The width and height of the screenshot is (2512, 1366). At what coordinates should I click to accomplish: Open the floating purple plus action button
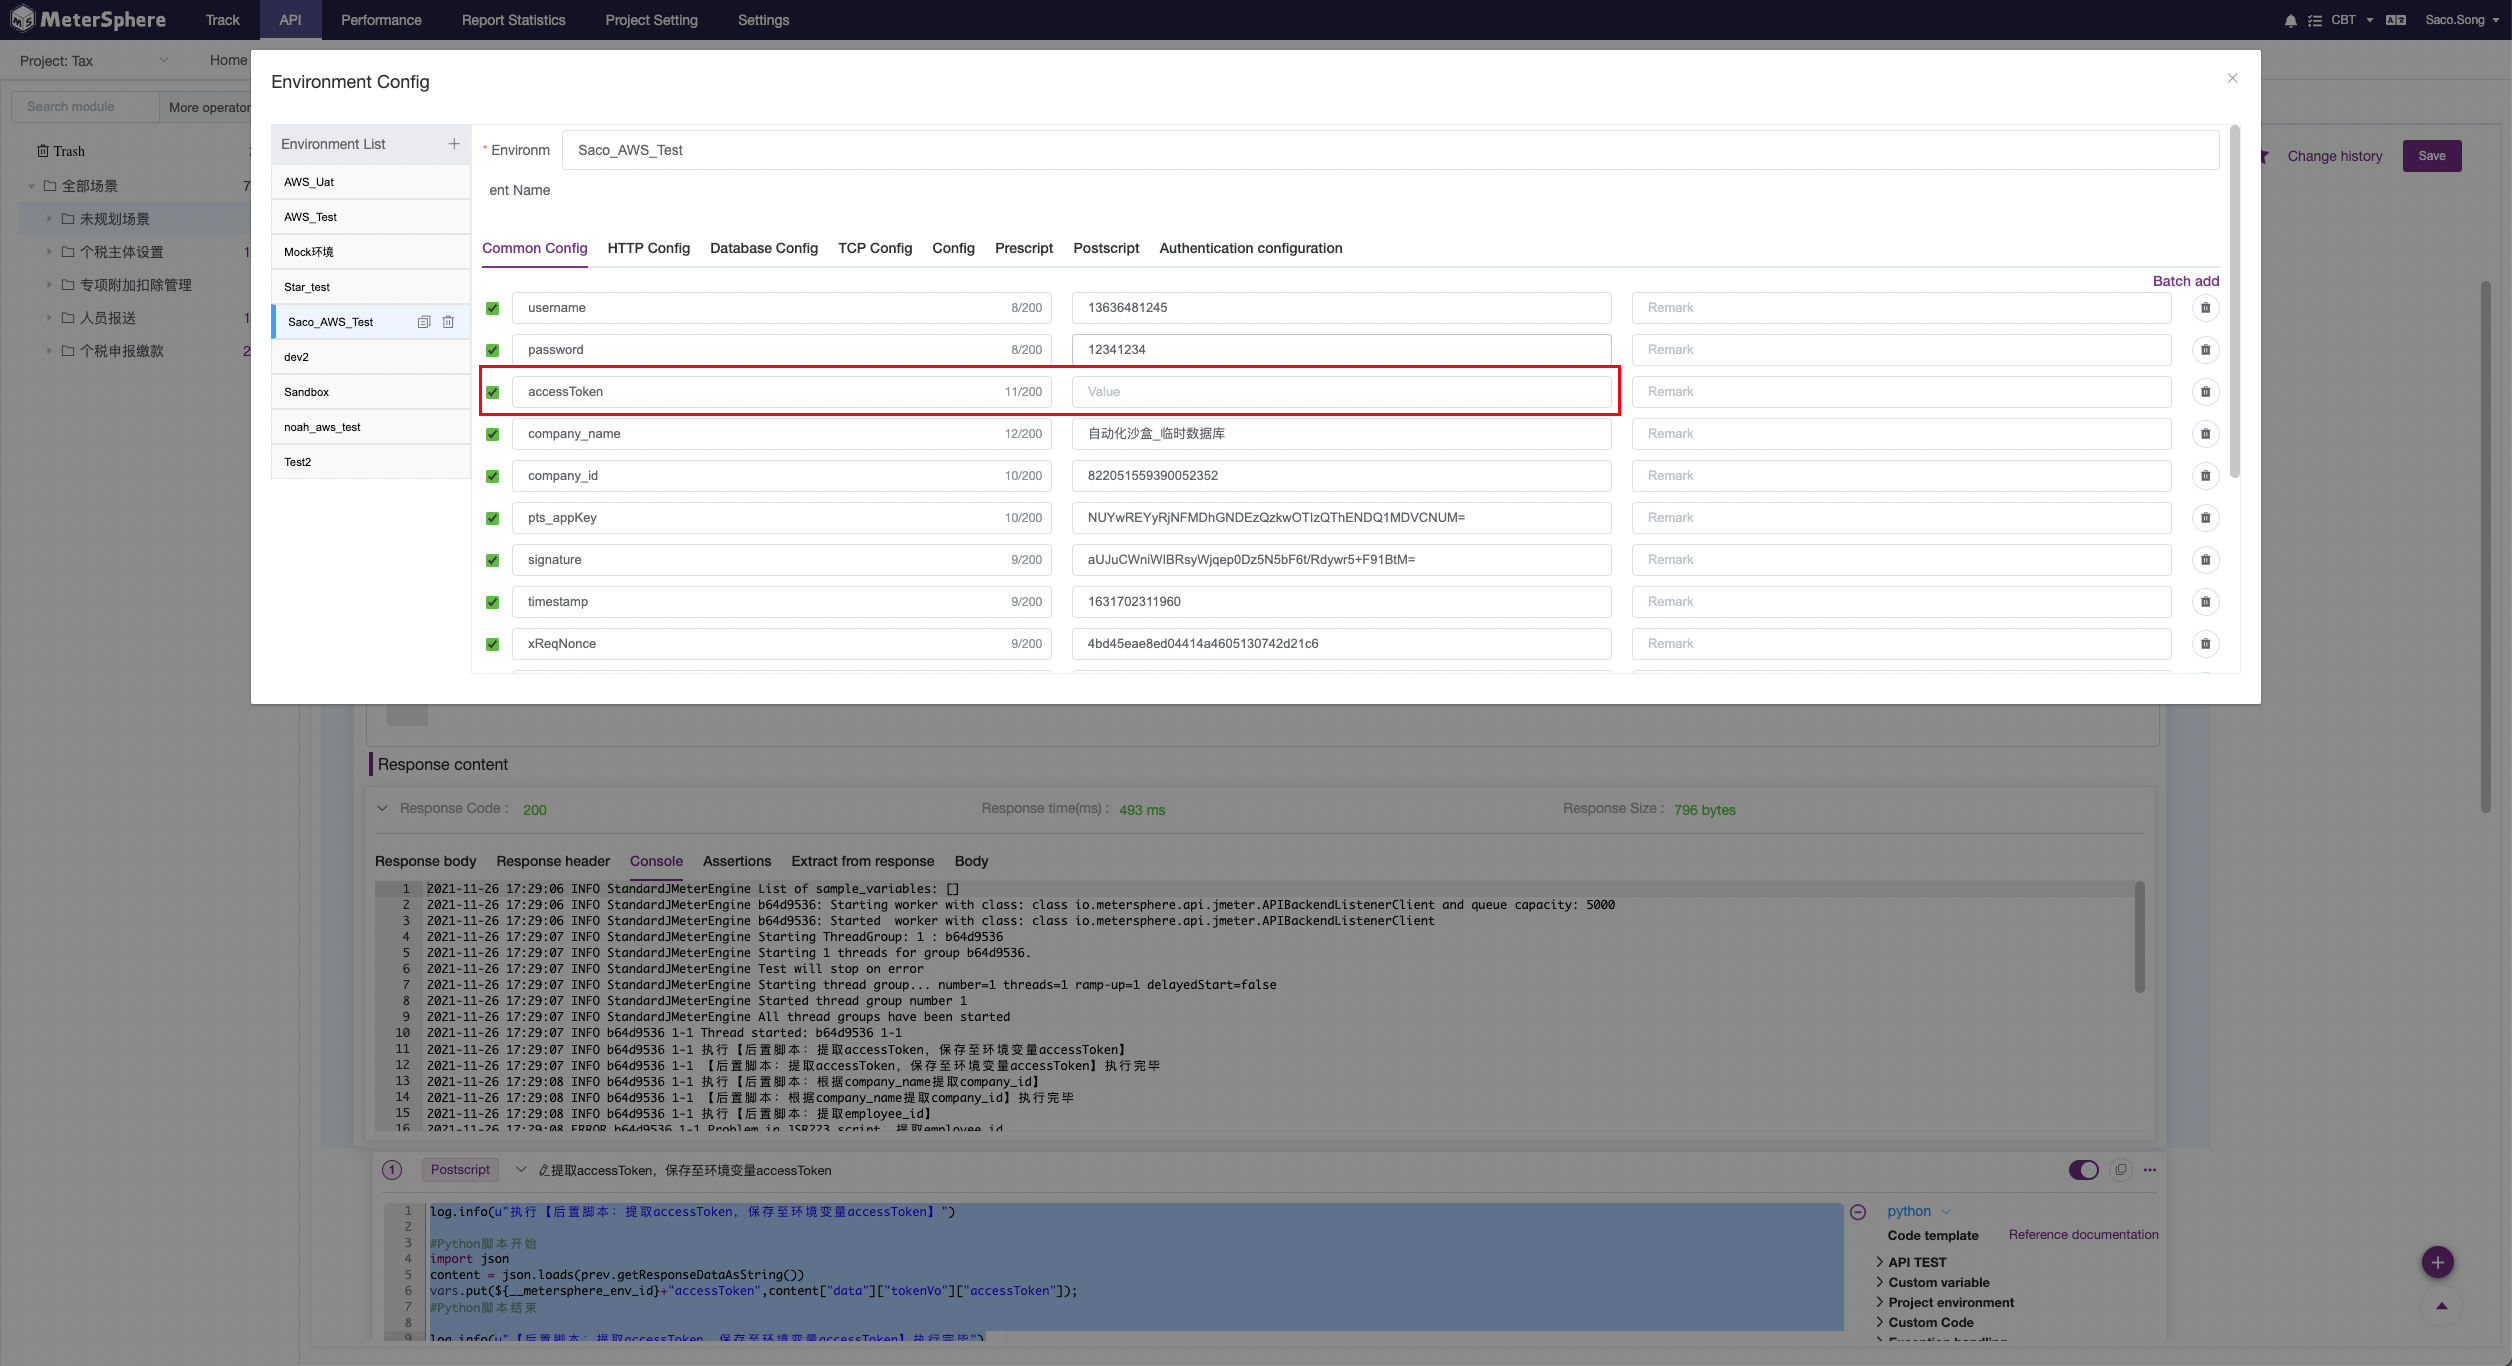(2438, 1262)
